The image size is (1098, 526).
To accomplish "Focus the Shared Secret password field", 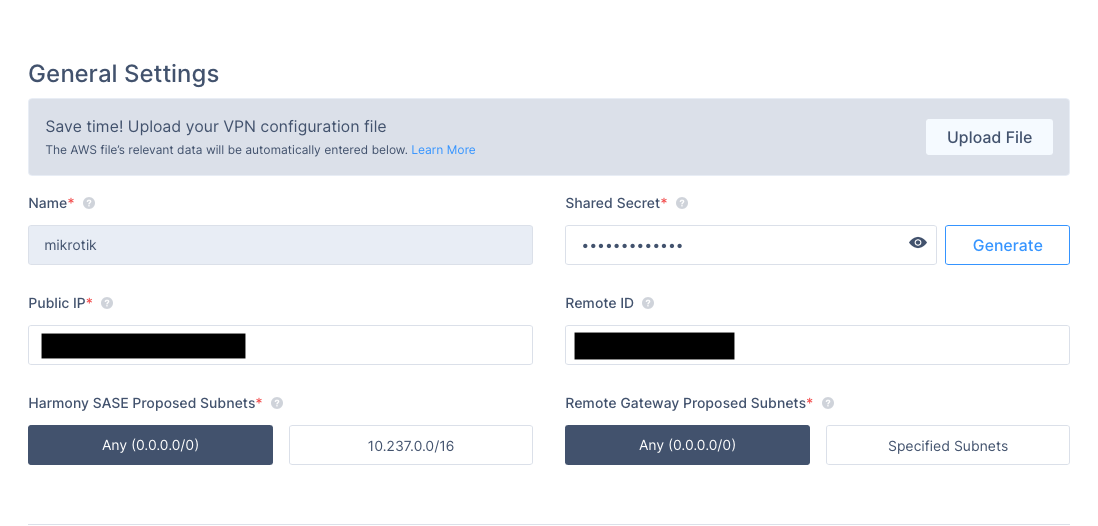I will tap(735, 245).
